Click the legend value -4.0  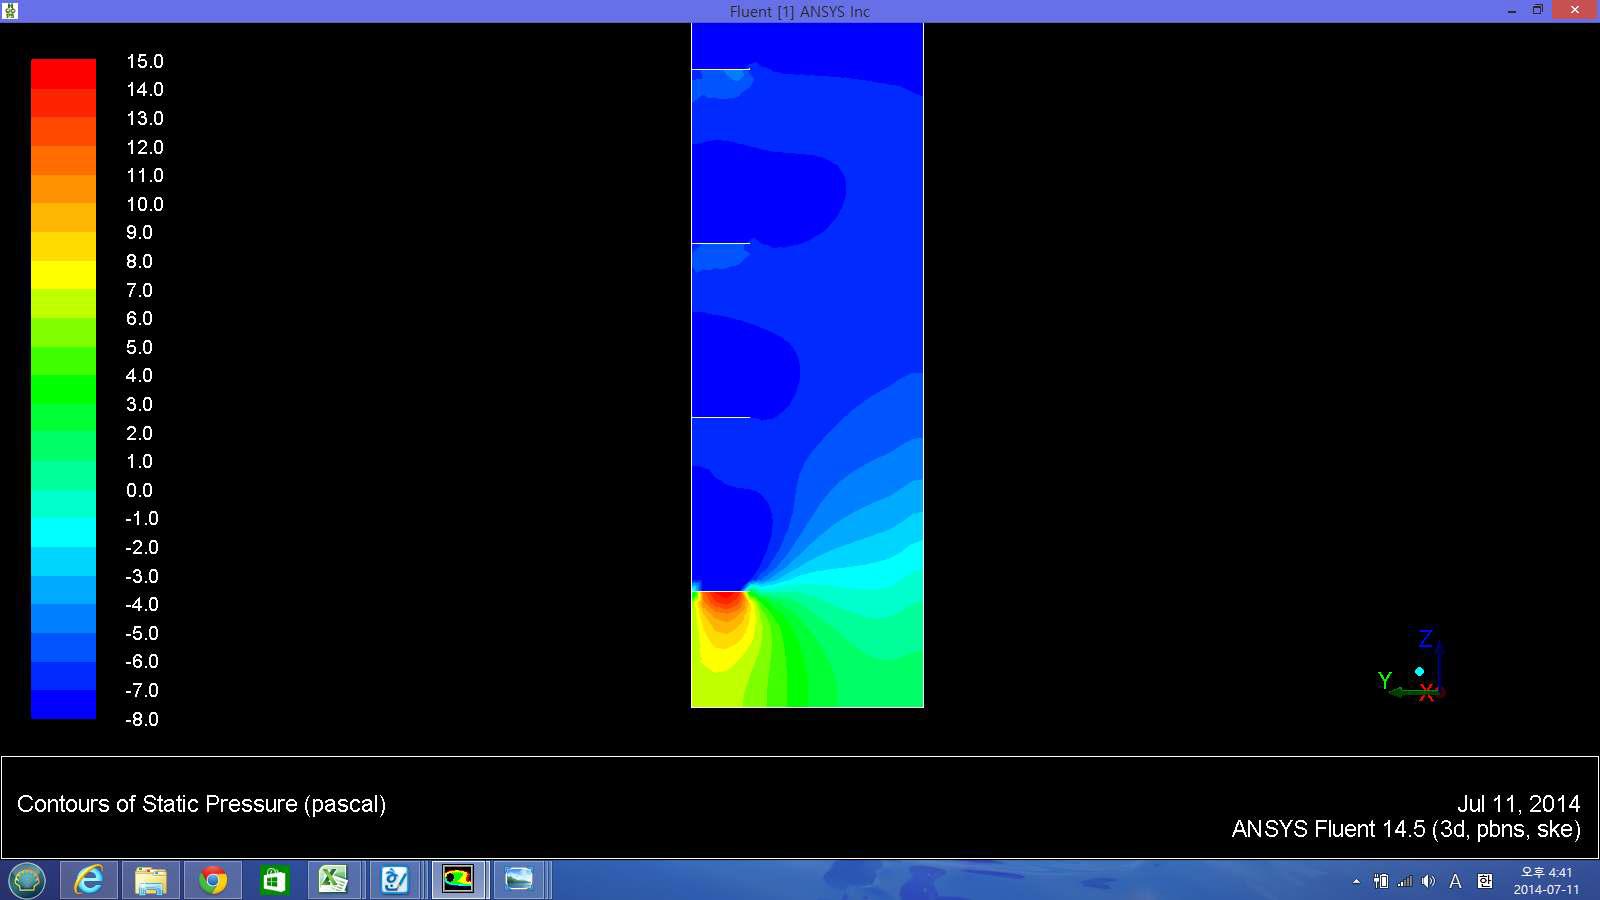click(x=142, y=604)
